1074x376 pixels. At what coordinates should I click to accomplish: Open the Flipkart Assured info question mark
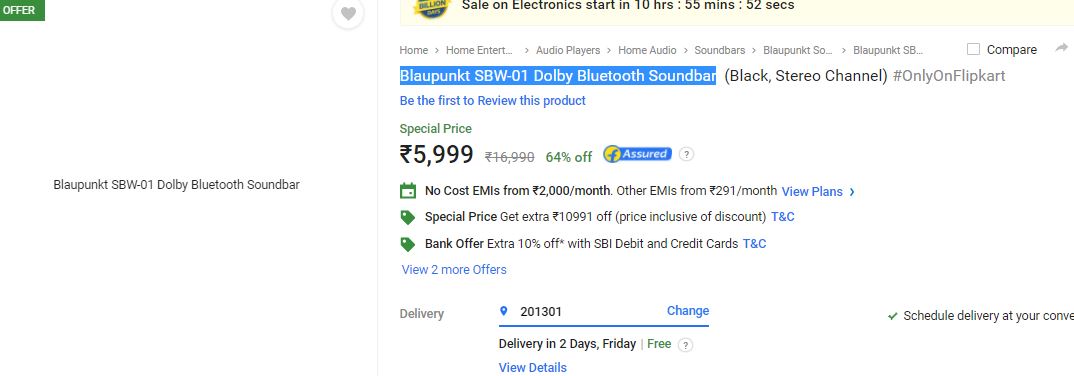(x=686, y=154)
